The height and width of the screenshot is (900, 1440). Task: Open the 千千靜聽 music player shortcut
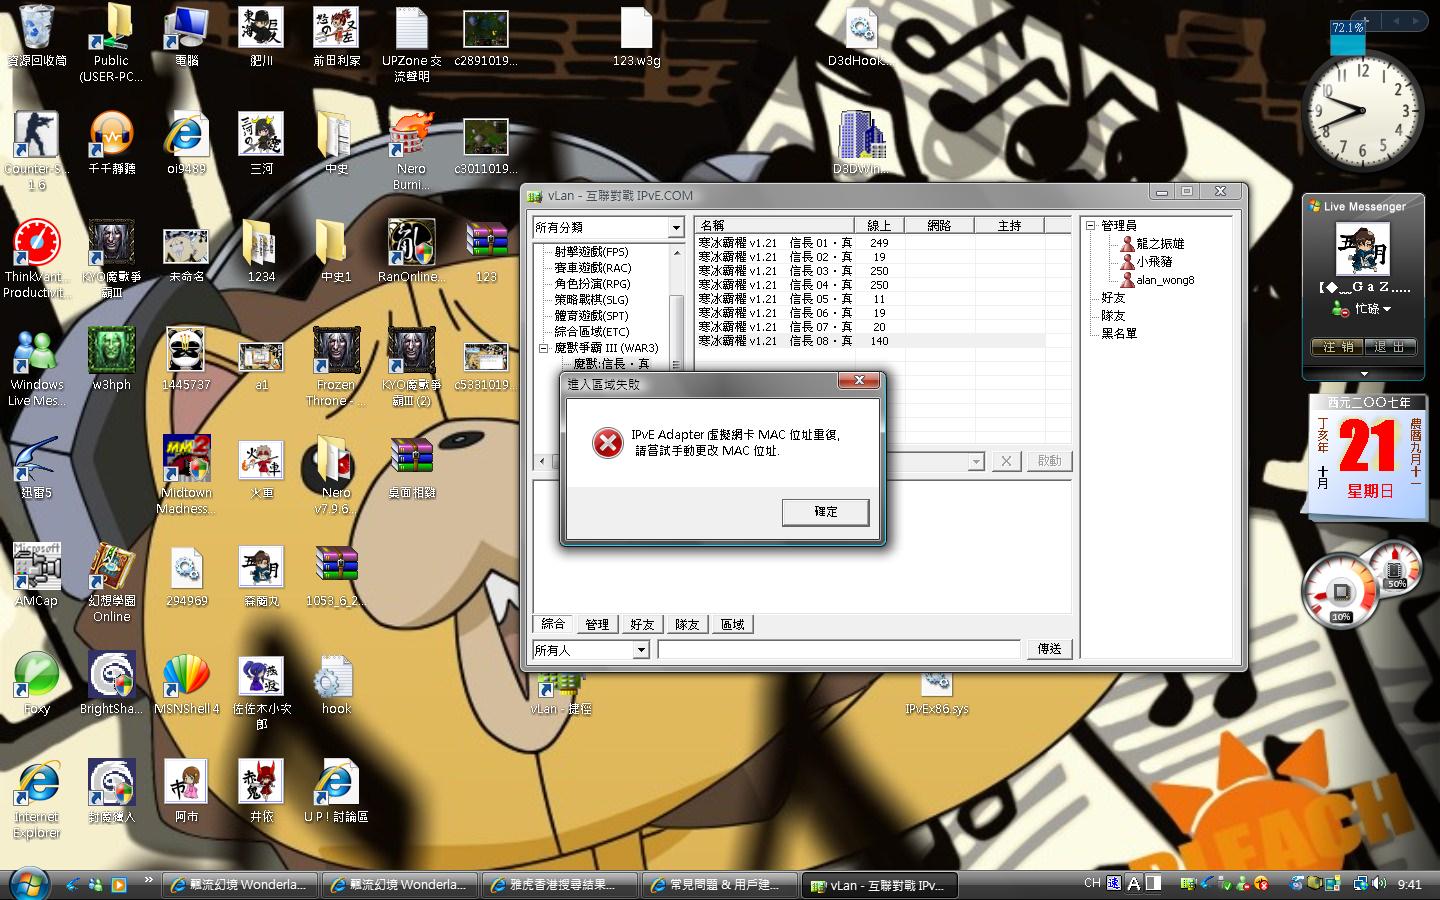pos(112,143)
